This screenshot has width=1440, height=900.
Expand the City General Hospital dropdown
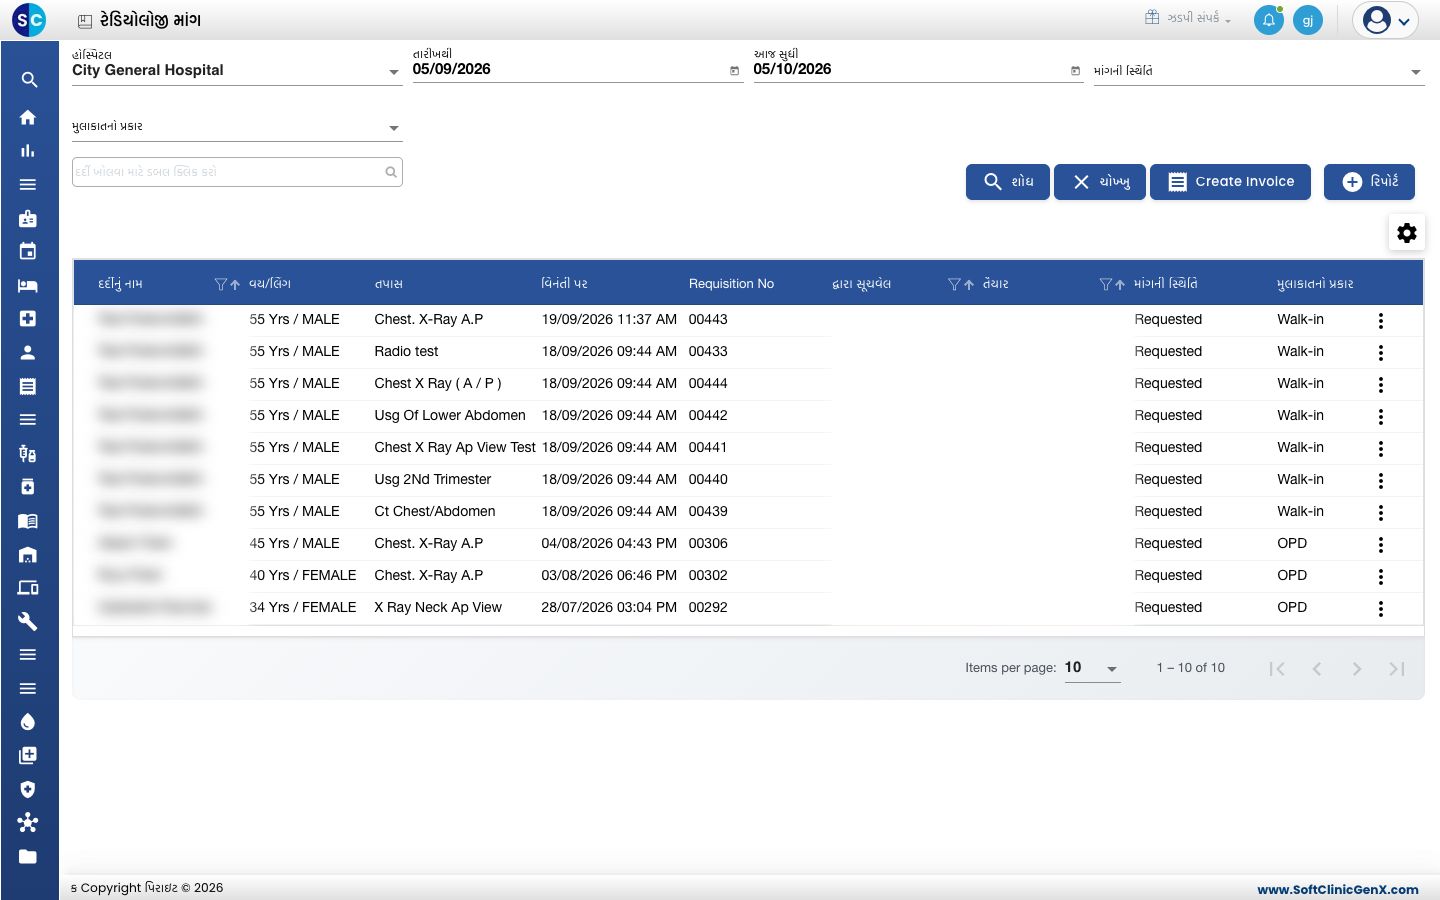tap(237, 70)
